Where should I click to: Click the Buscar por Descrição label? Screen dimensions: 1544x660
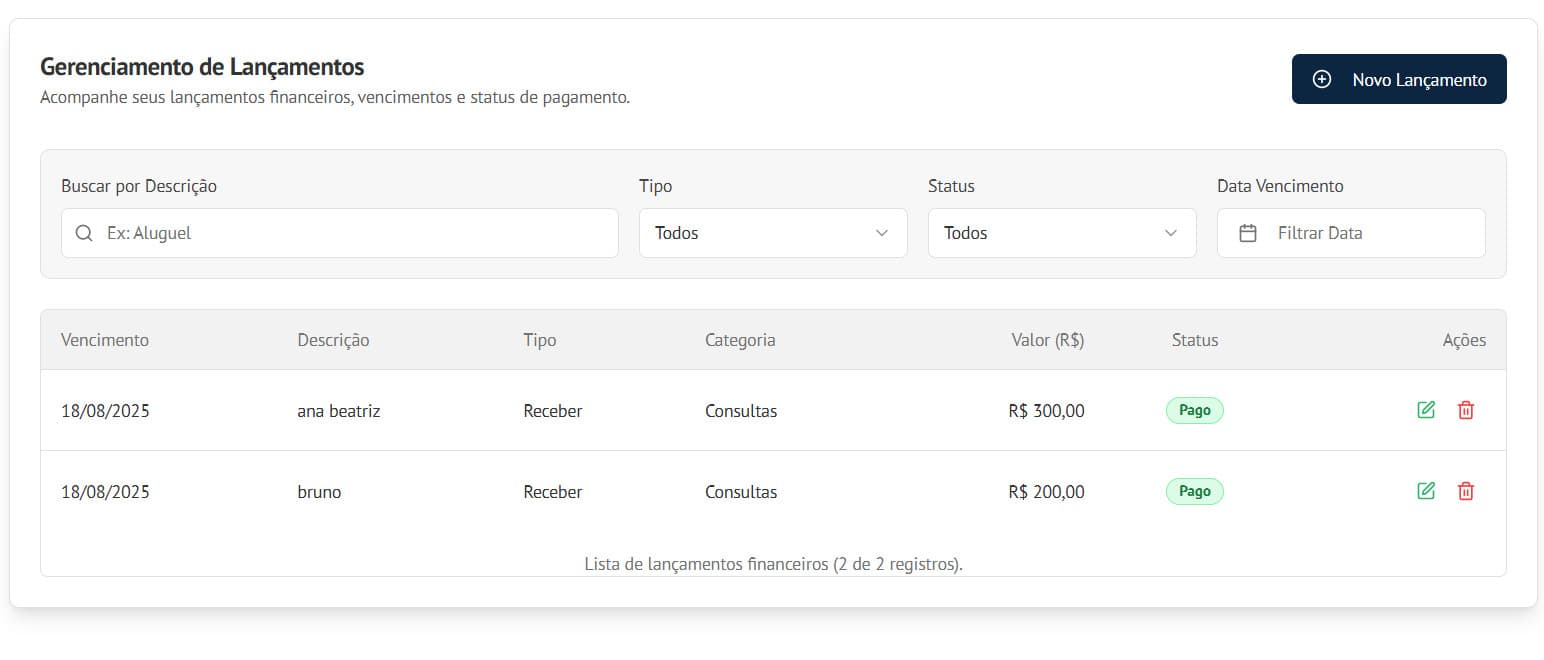click(x=139, y=186)
